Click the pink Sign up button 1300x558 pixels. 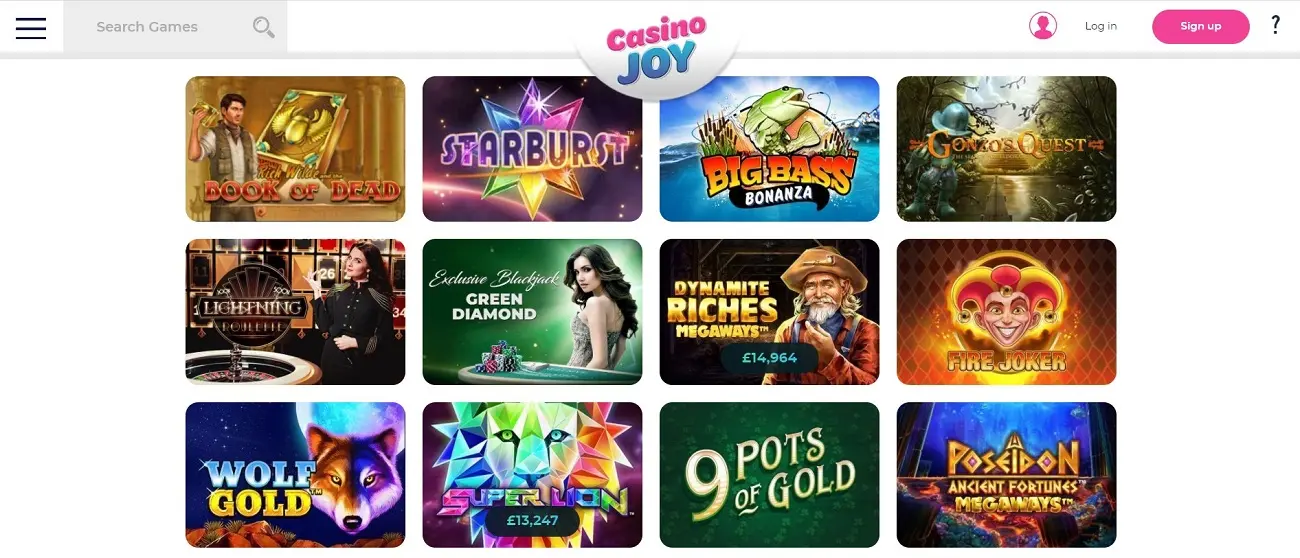1200,26
